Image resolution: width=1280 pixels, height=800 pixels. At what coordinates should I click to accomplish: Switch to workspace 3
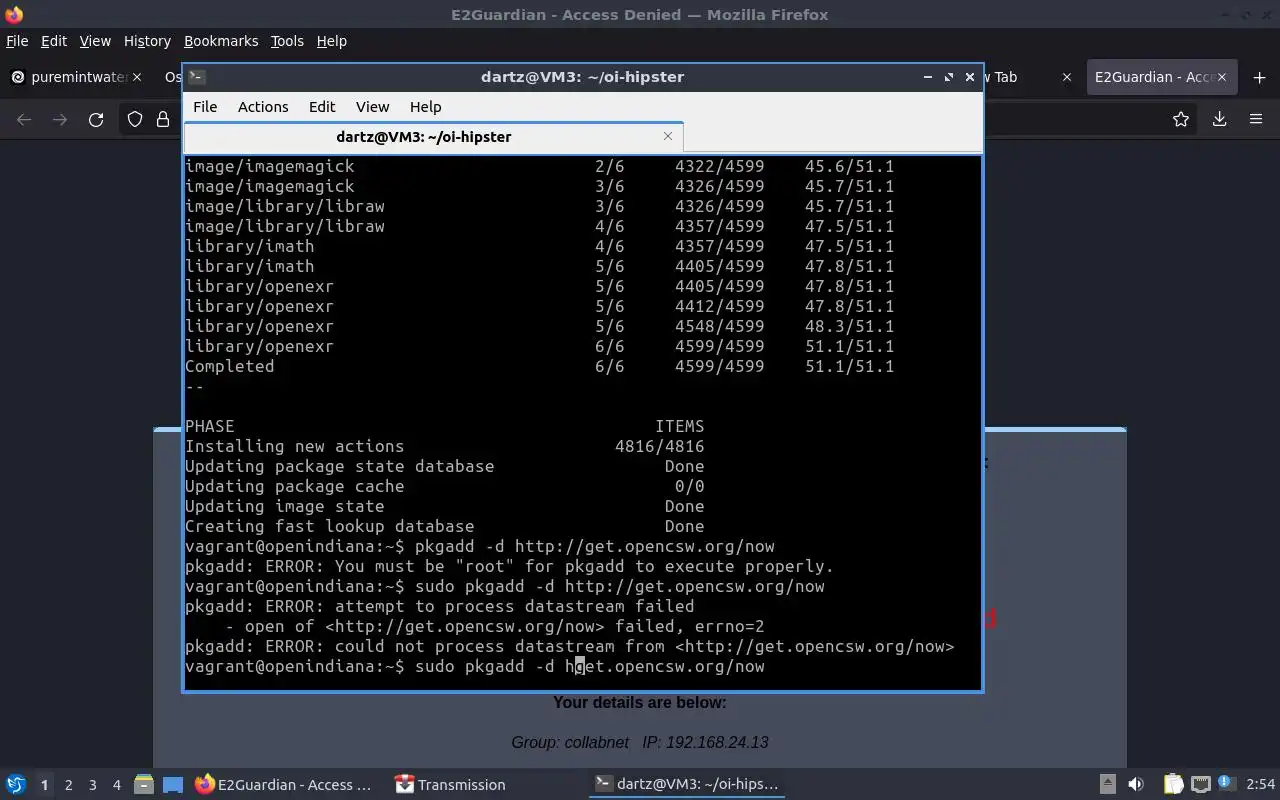pos(93,785)
